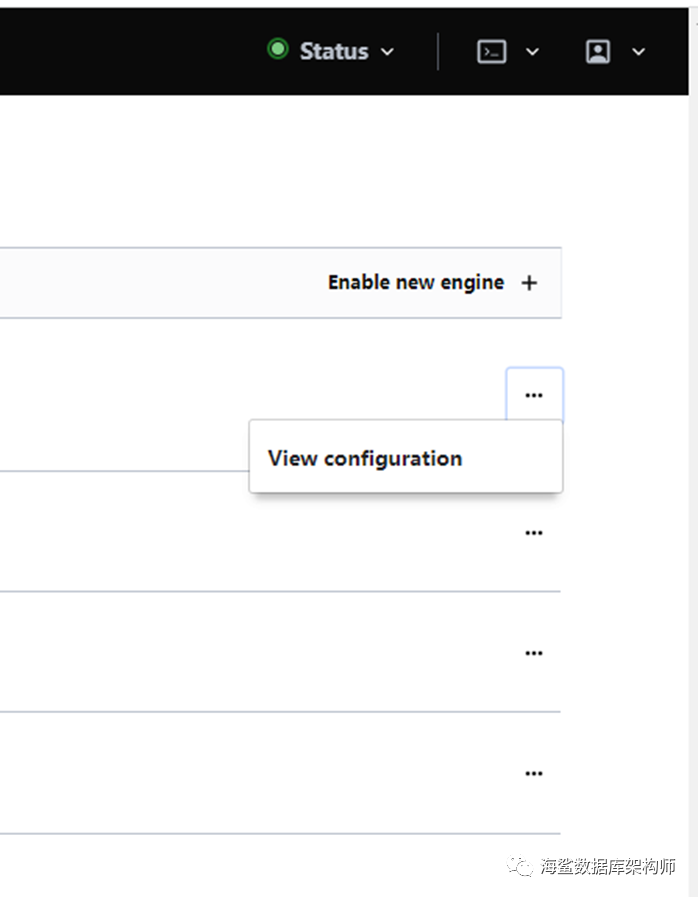Click the vertical scrollbar at the window edge
The image size is (698, 897).
693,448
